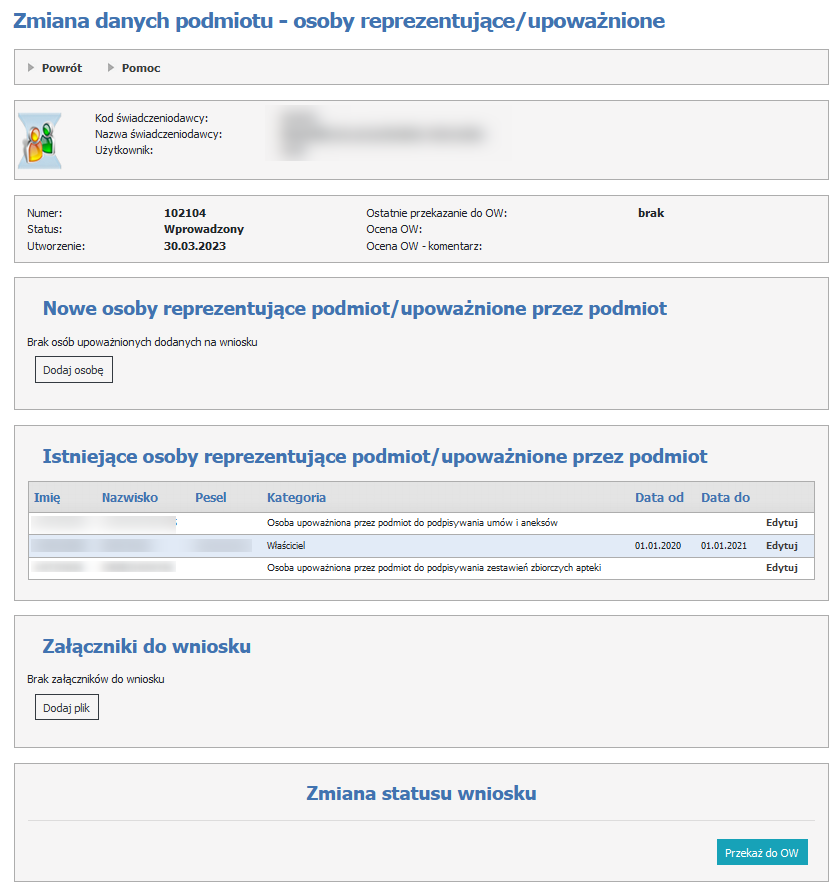This screenshot has width=838, height=894.
Task: Click the Kategoria column header
Action: click(296, 498)
